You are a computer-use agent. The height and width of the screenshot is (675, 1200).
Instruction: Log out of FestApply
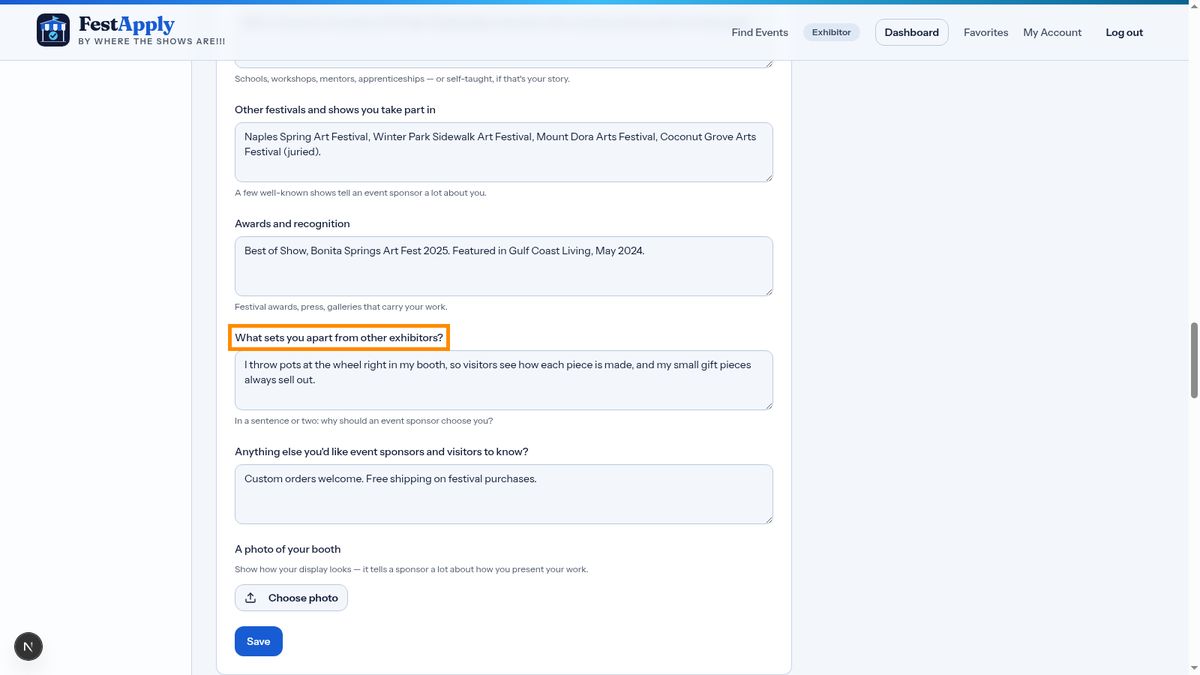point(1124,32)
